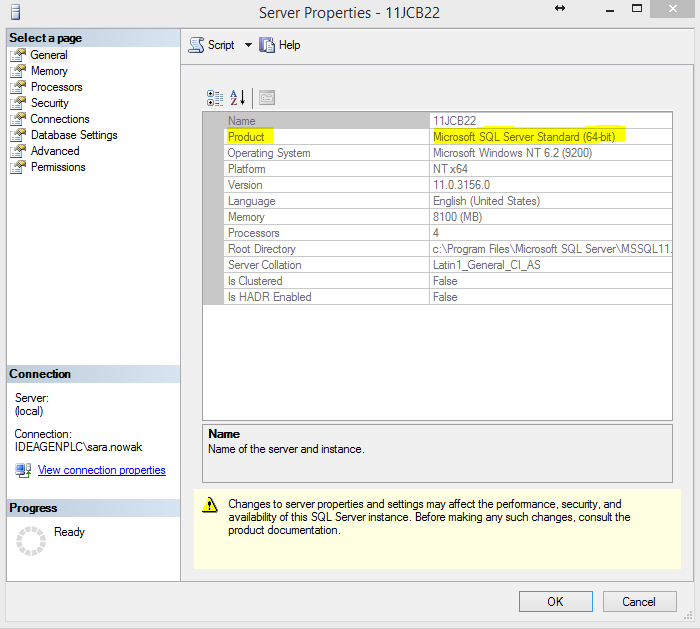This screenshot has width=700, height=629.
Task: Click the Permissions page icon
Action: coord(18,167)
